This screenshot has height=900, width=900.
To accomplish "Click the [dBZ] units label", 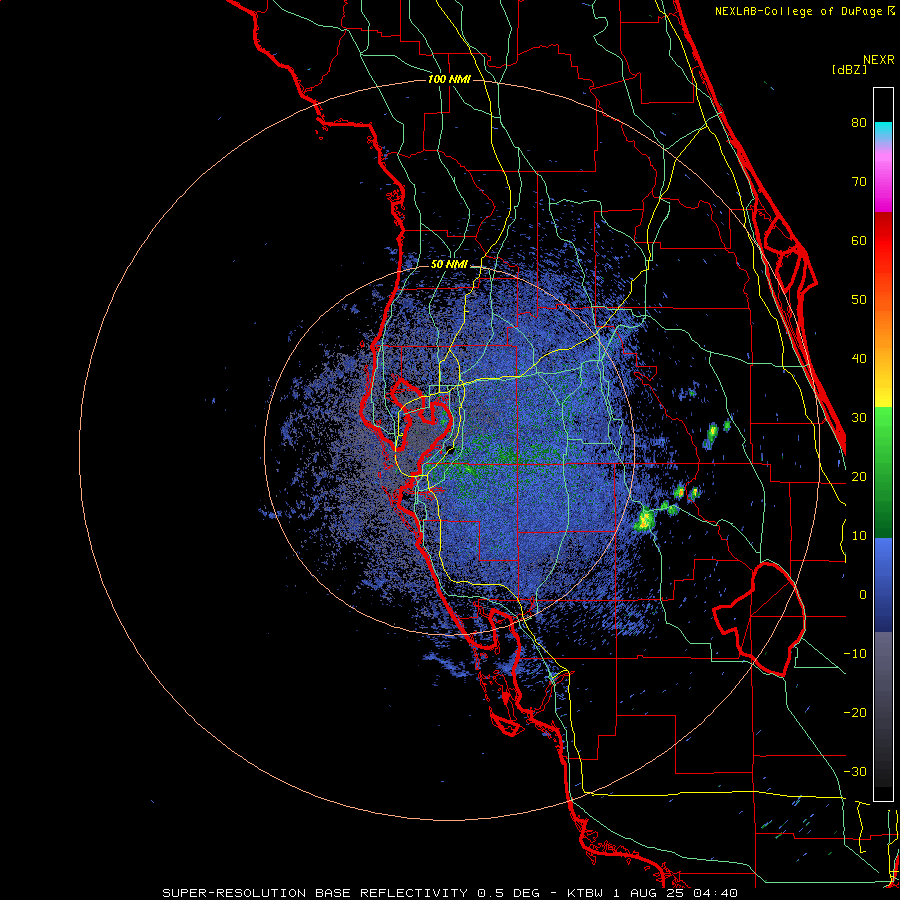I will pos(849,69).
